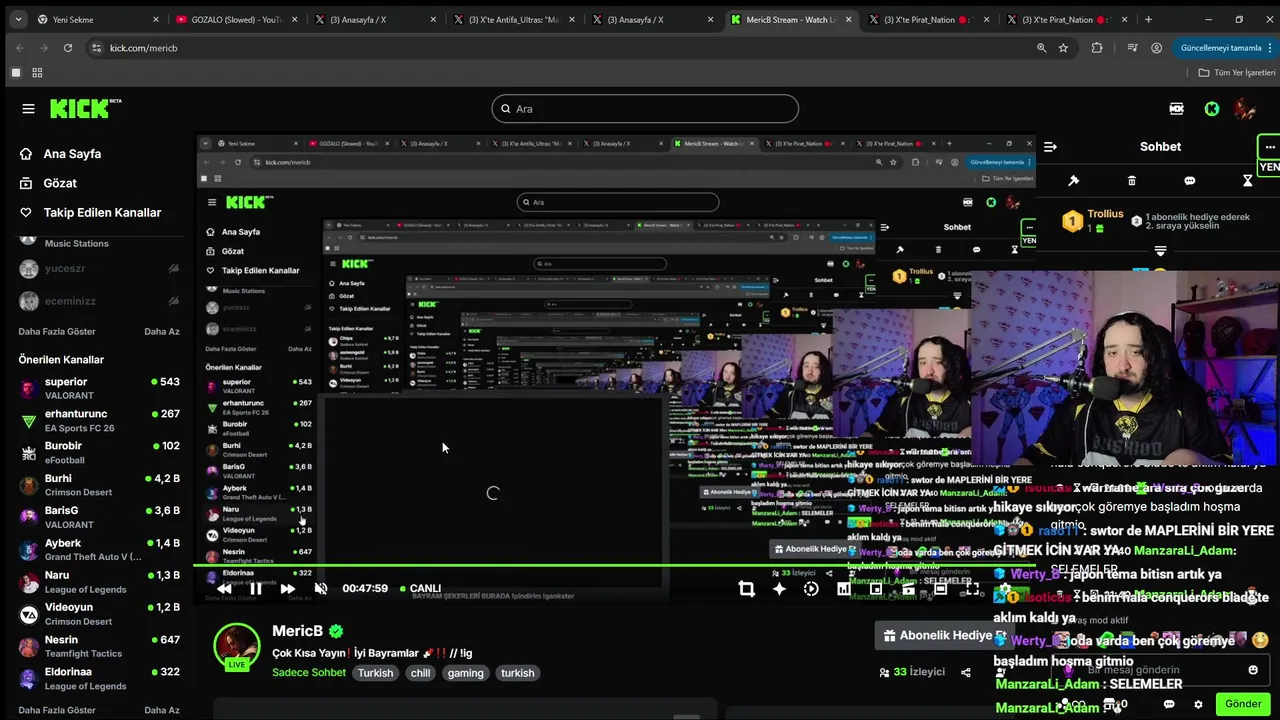The image size is (1280, 720).
Task: Open Ayberk Grand Theft Auto channel
Action: tap(99, 549)
